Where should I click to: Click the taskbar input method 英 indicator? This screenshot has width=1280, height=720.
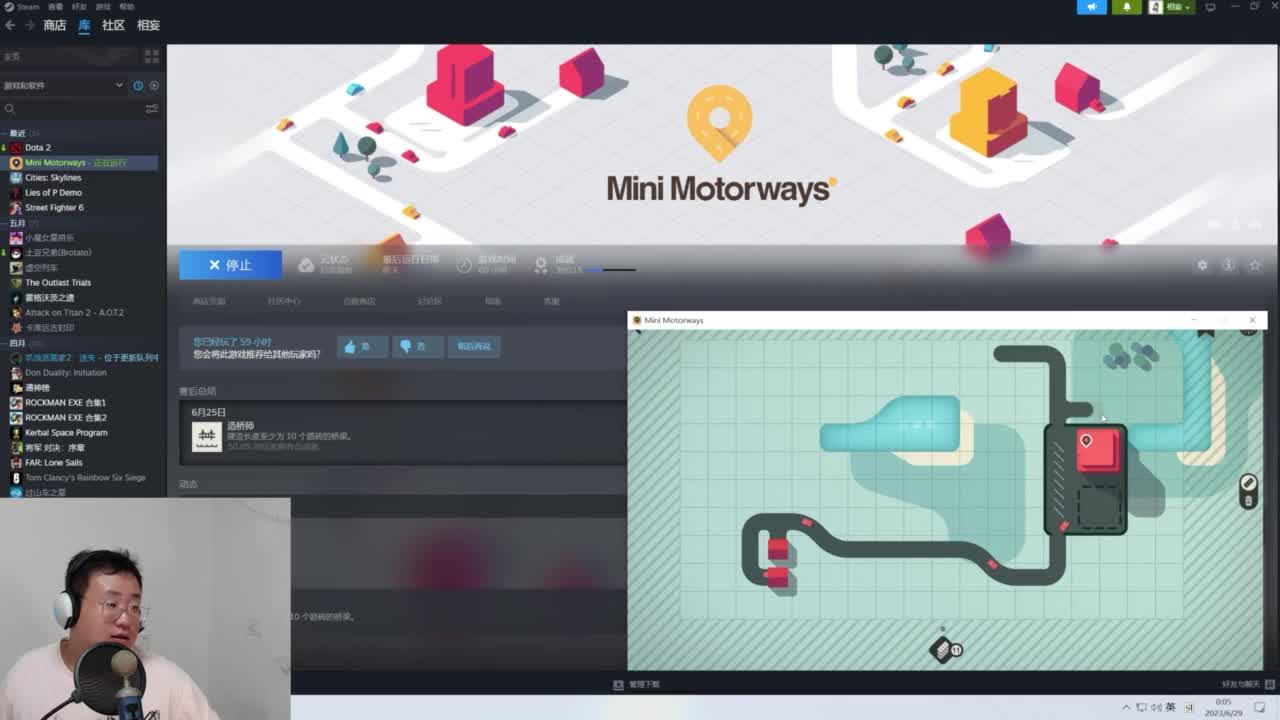coord(1171,707)
